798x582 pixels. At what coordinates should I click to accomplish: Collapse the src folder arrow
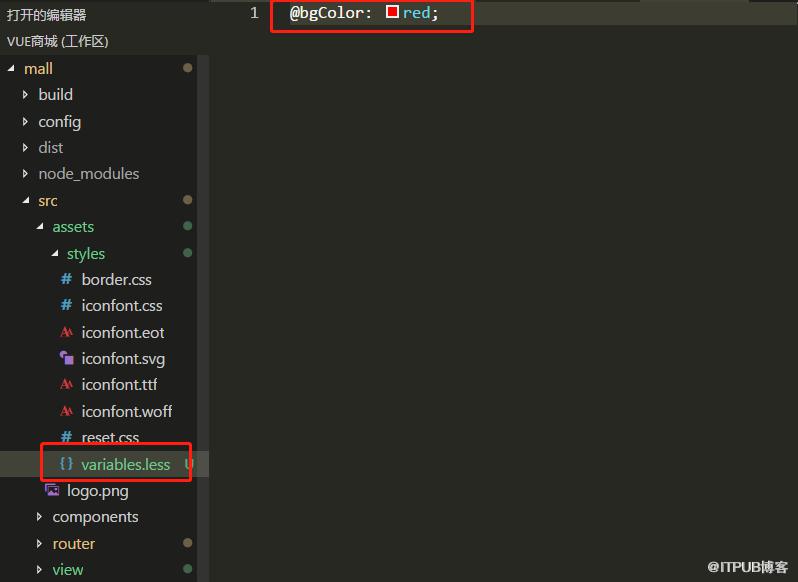pos(25,200)
